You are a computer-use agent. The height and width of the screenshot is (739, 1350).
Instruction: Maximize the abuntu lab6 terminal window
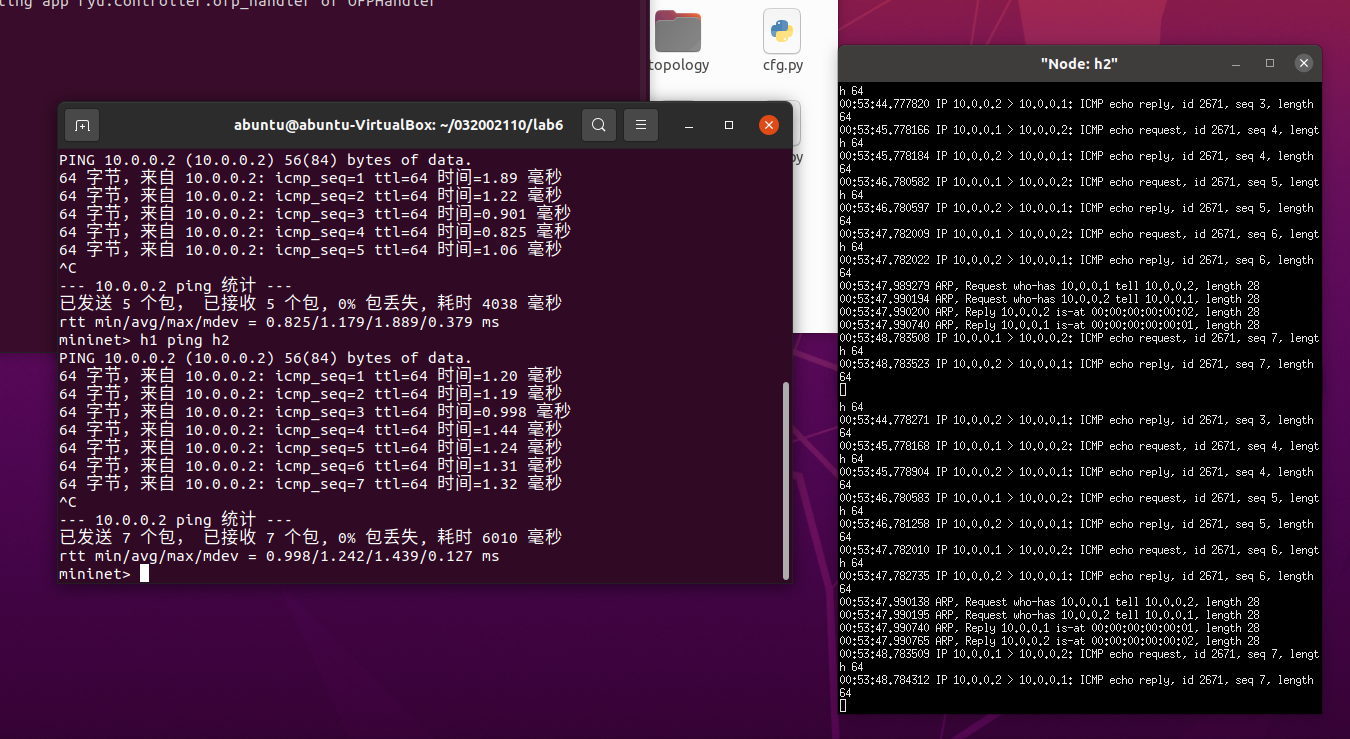pos(729,125)
